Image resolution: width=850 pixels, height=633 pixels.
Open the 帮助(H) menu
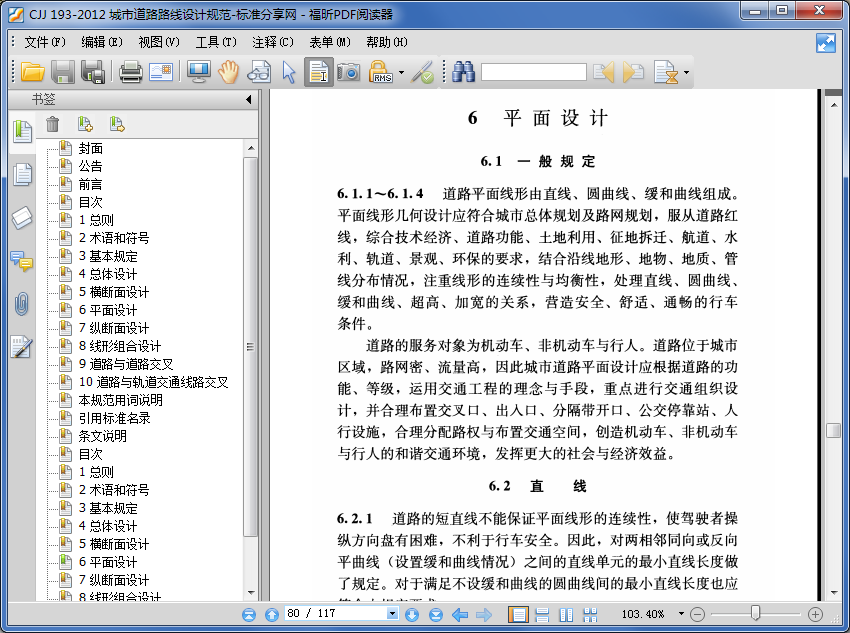387,42
